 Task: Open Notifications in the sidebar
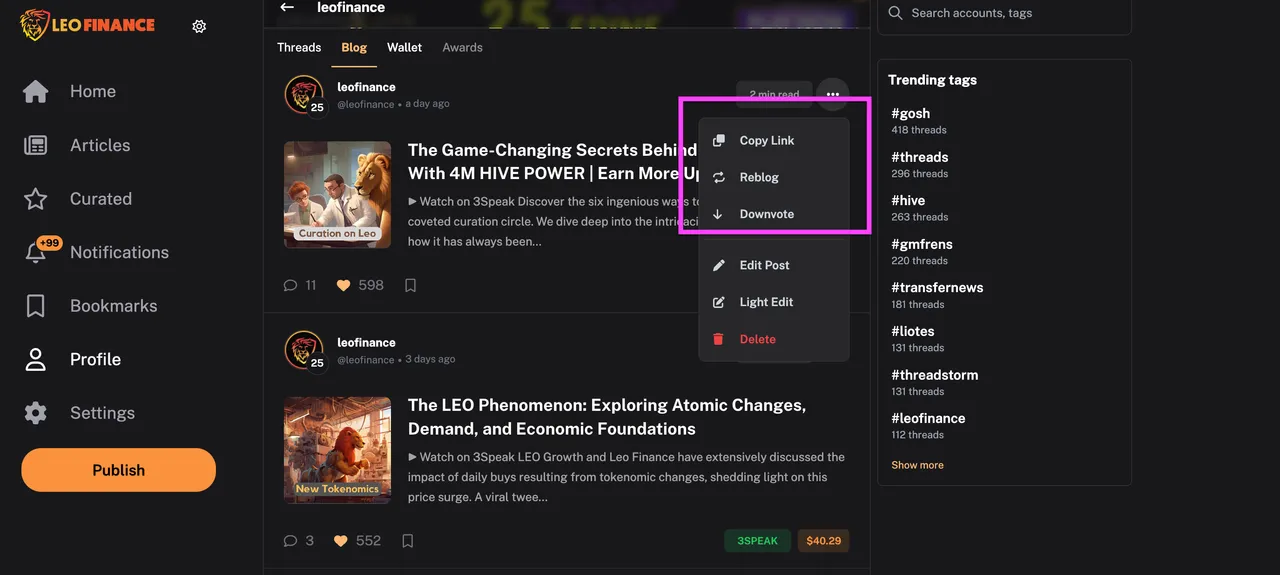tap(120, 252)
